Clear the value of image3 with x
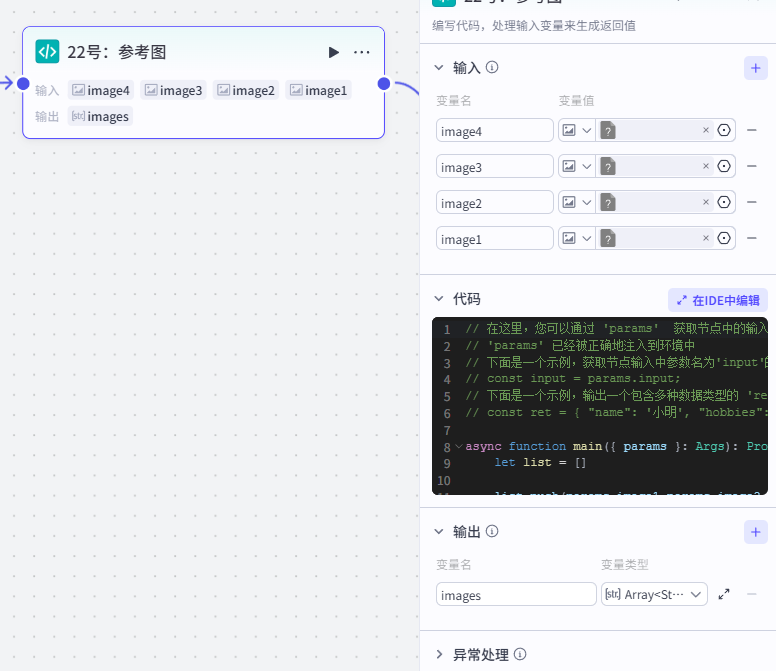 (x=706, y=166)
